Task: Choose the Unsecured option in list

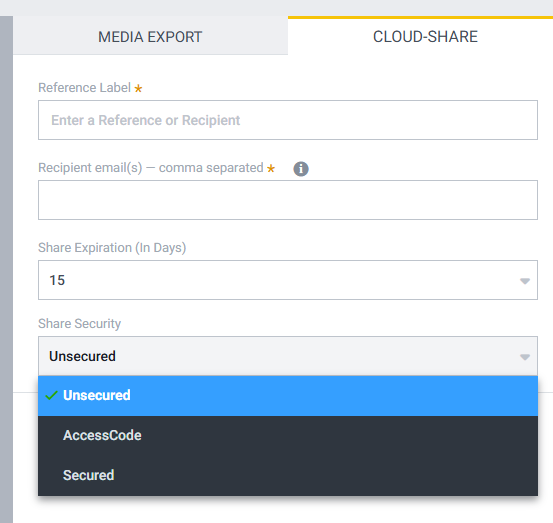Action: click(288, 396)
